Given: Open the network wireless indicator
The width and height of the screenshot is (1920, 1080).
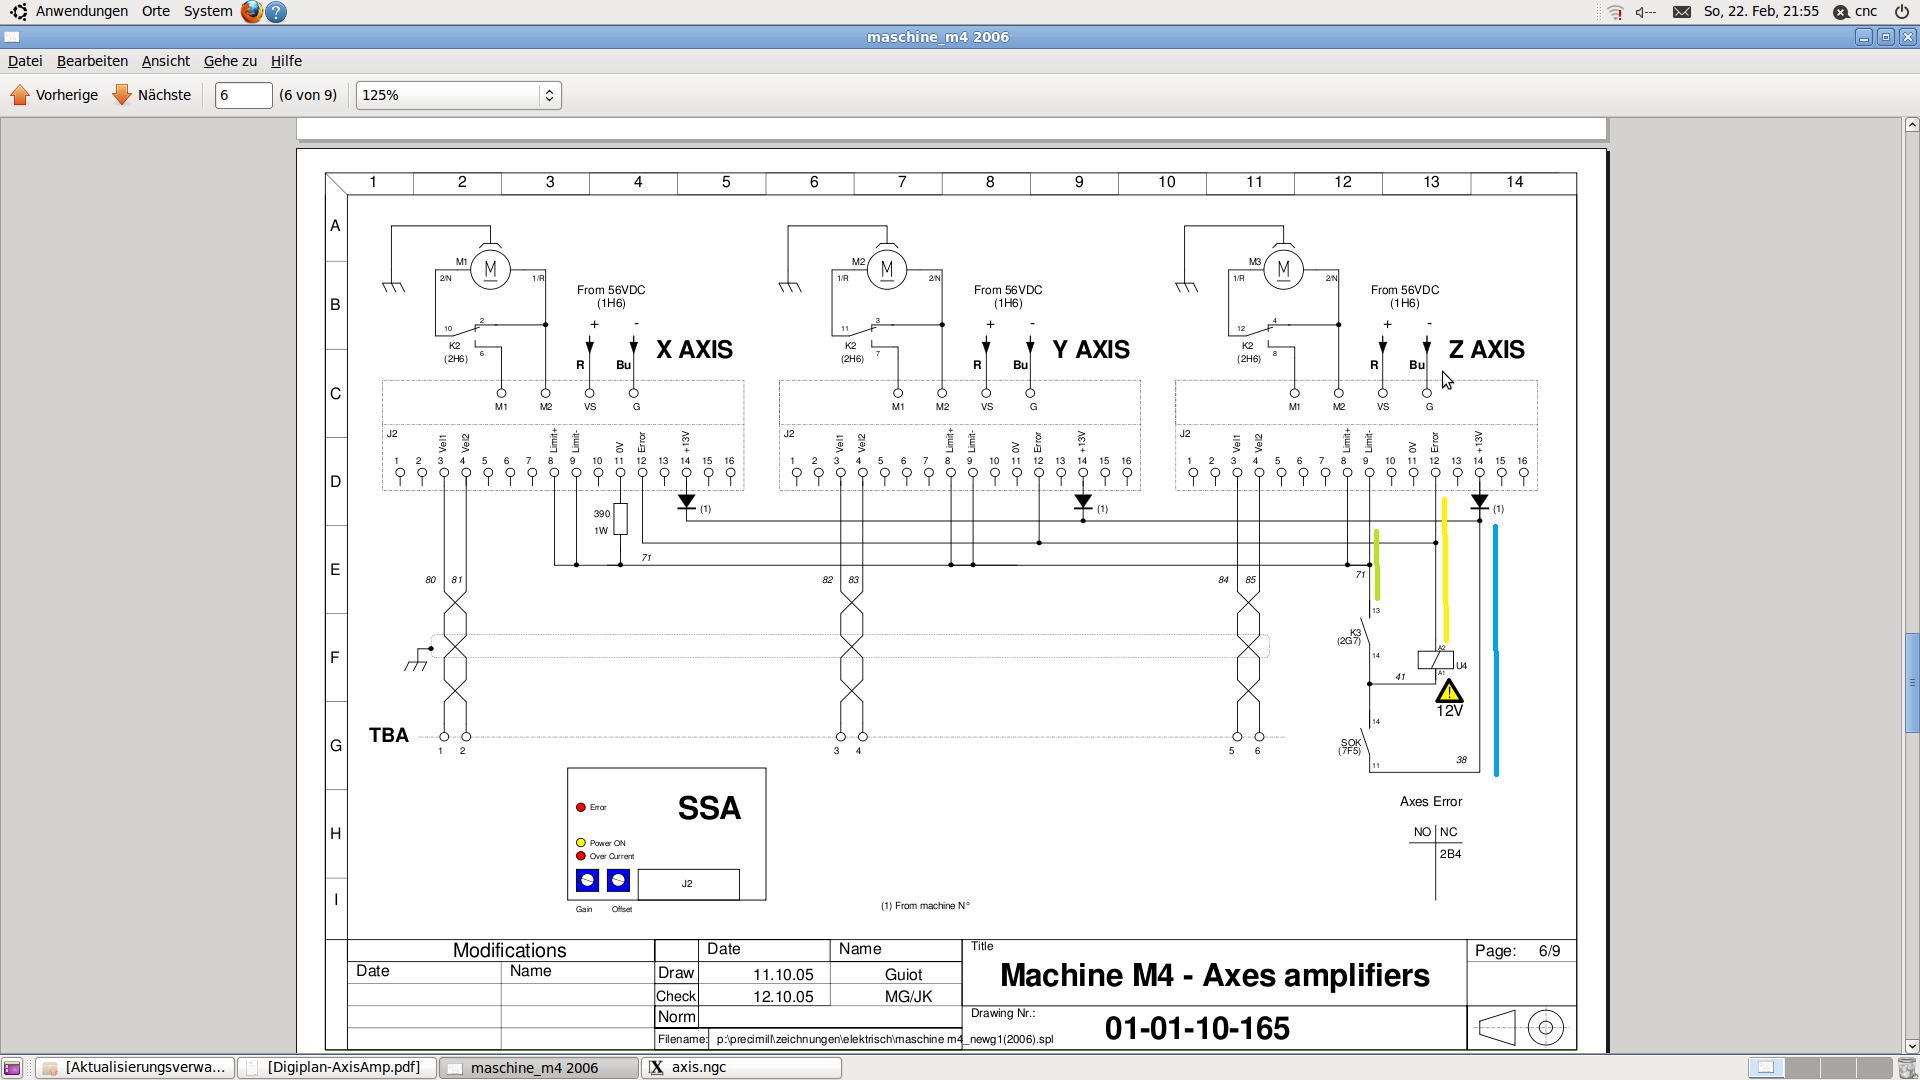Looking at the screenshot, I should click(x=1615, y=12).
